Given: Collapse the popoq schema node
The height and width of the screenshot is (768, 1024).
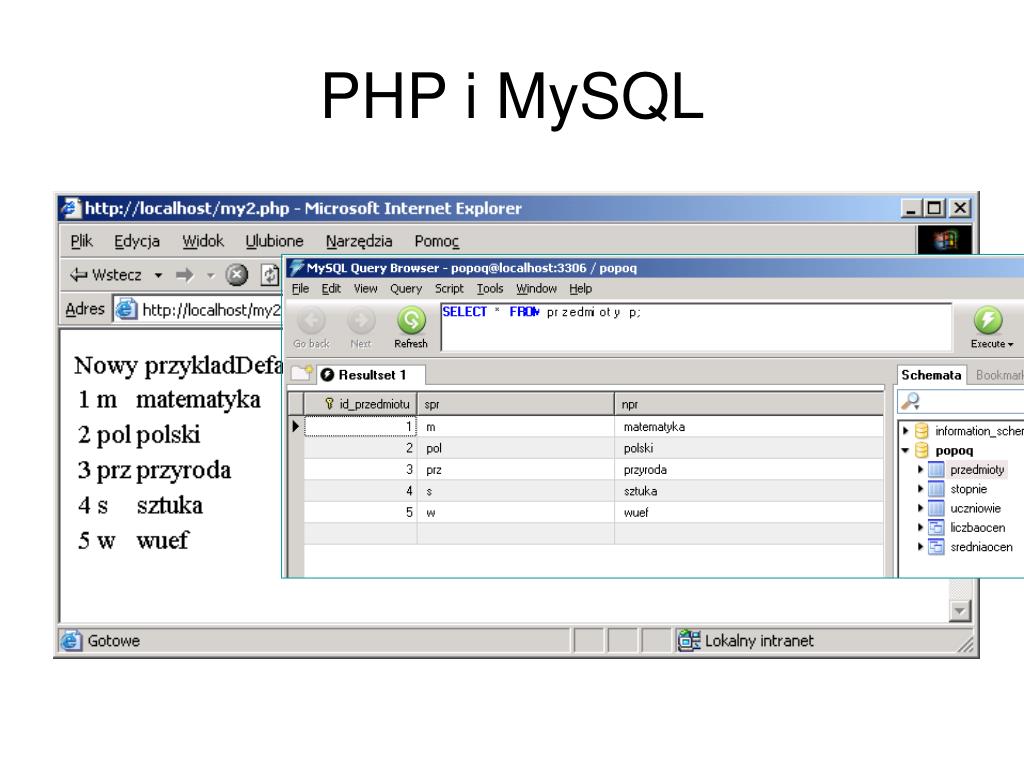Looking at the screenshot, I should coord(905,450).
